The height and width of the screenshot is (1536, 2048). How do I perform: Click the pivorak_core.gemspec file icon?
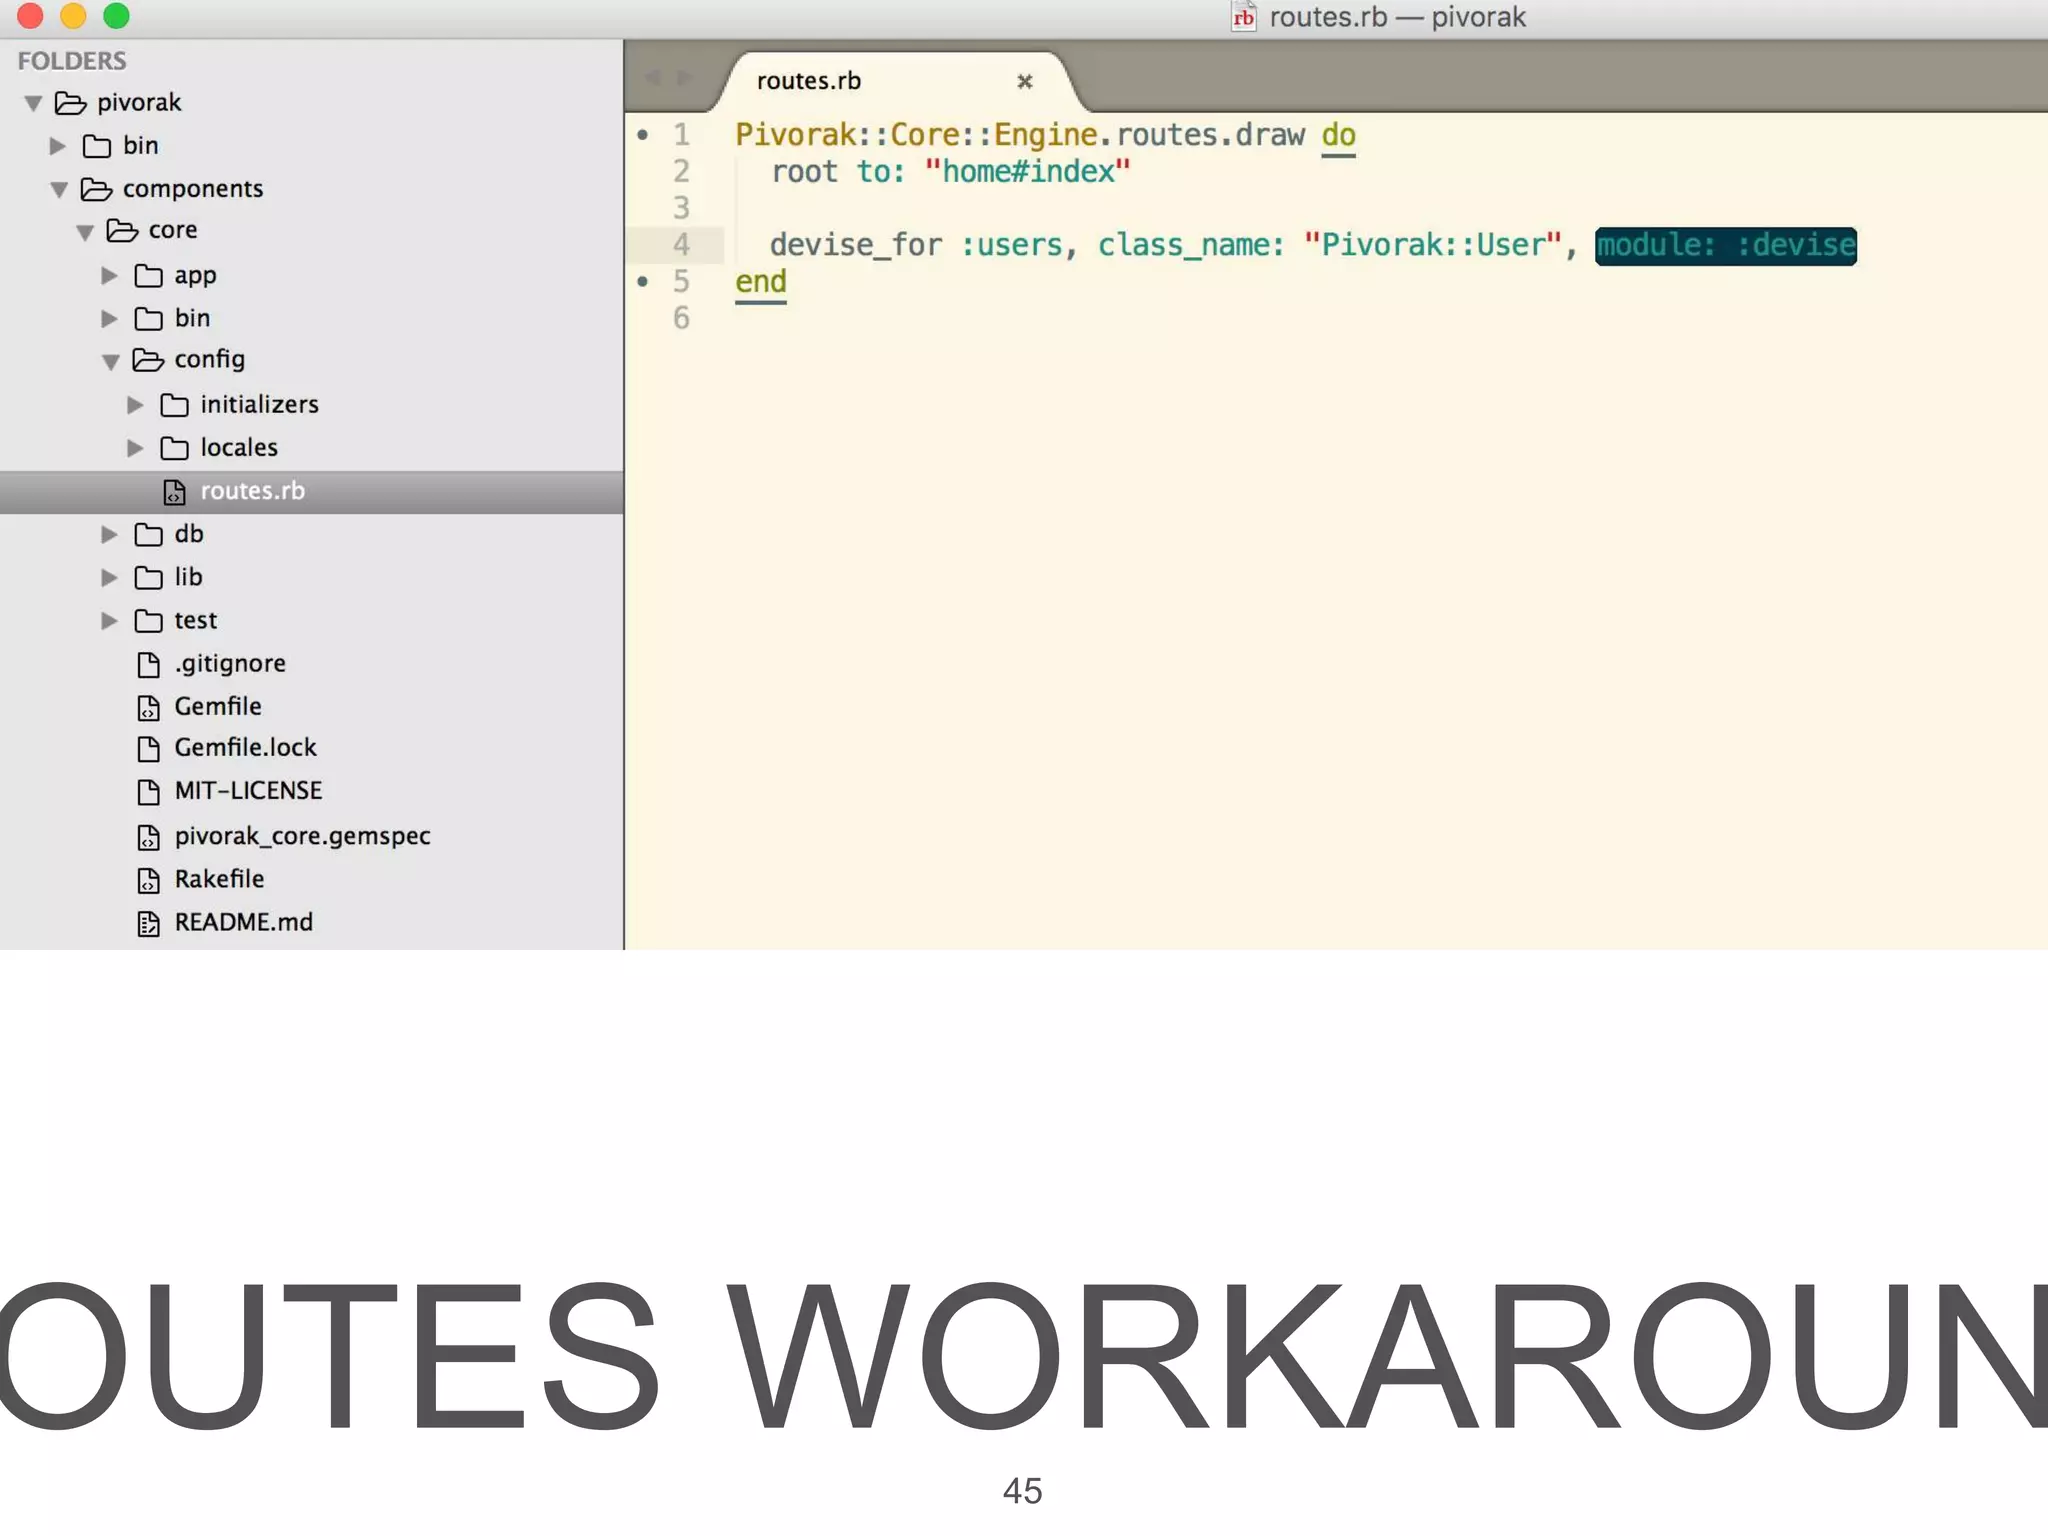(148, 836)
